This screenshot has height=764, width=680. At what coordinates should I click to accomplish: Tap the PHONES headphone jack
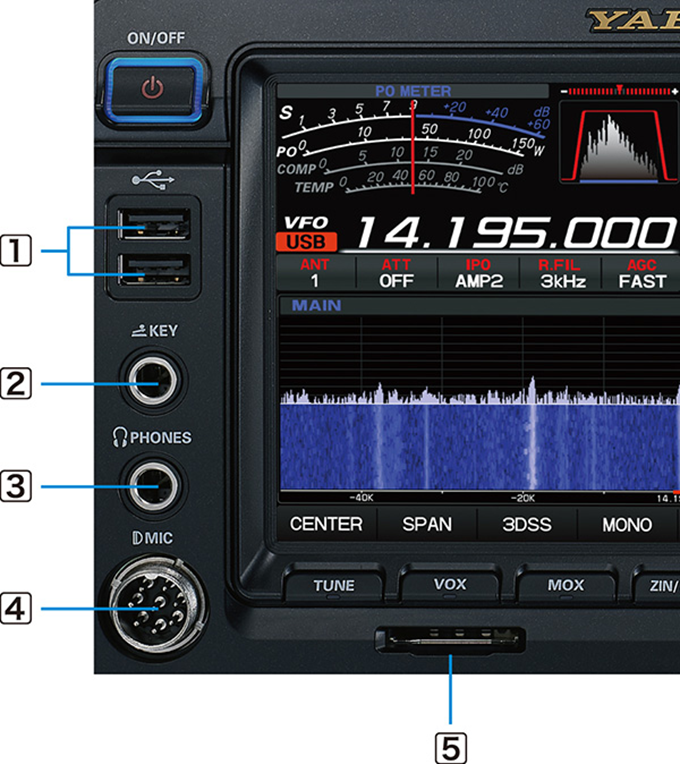[153, 485]
